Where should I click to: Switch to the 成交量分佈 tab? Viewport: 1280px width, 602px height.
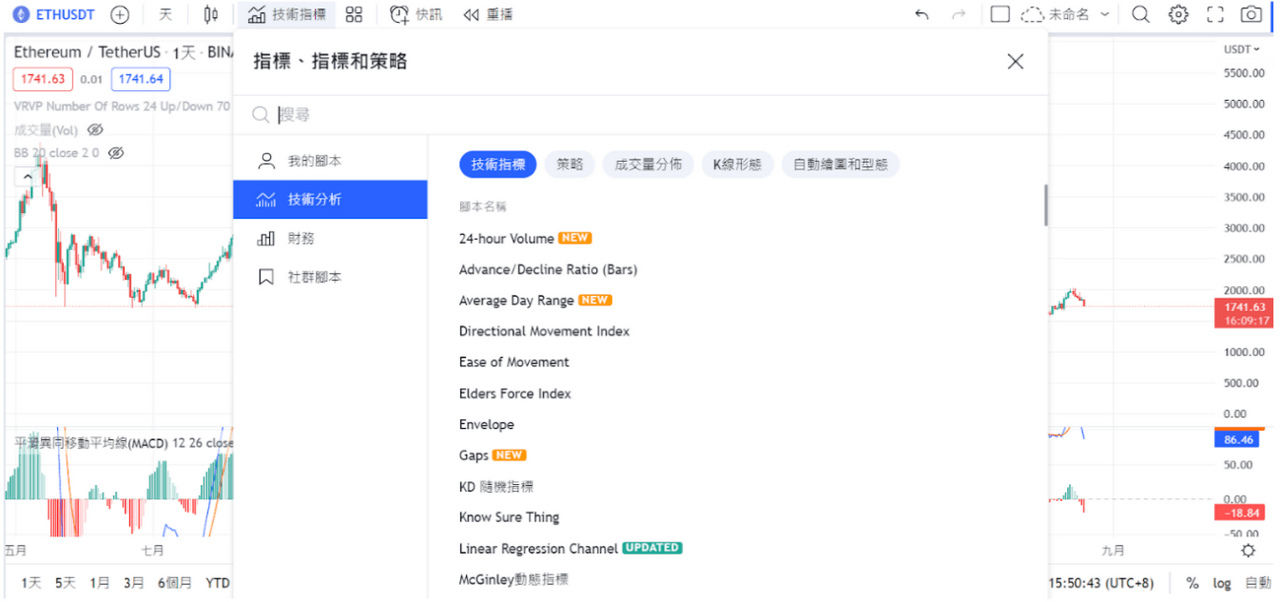pos(648,165)
